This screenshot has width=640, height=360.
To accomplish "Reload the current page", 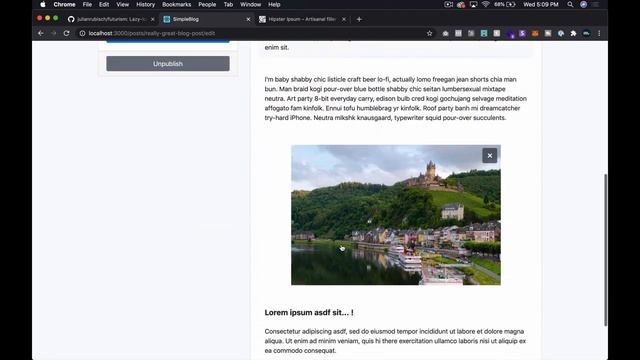I will 67,33.
